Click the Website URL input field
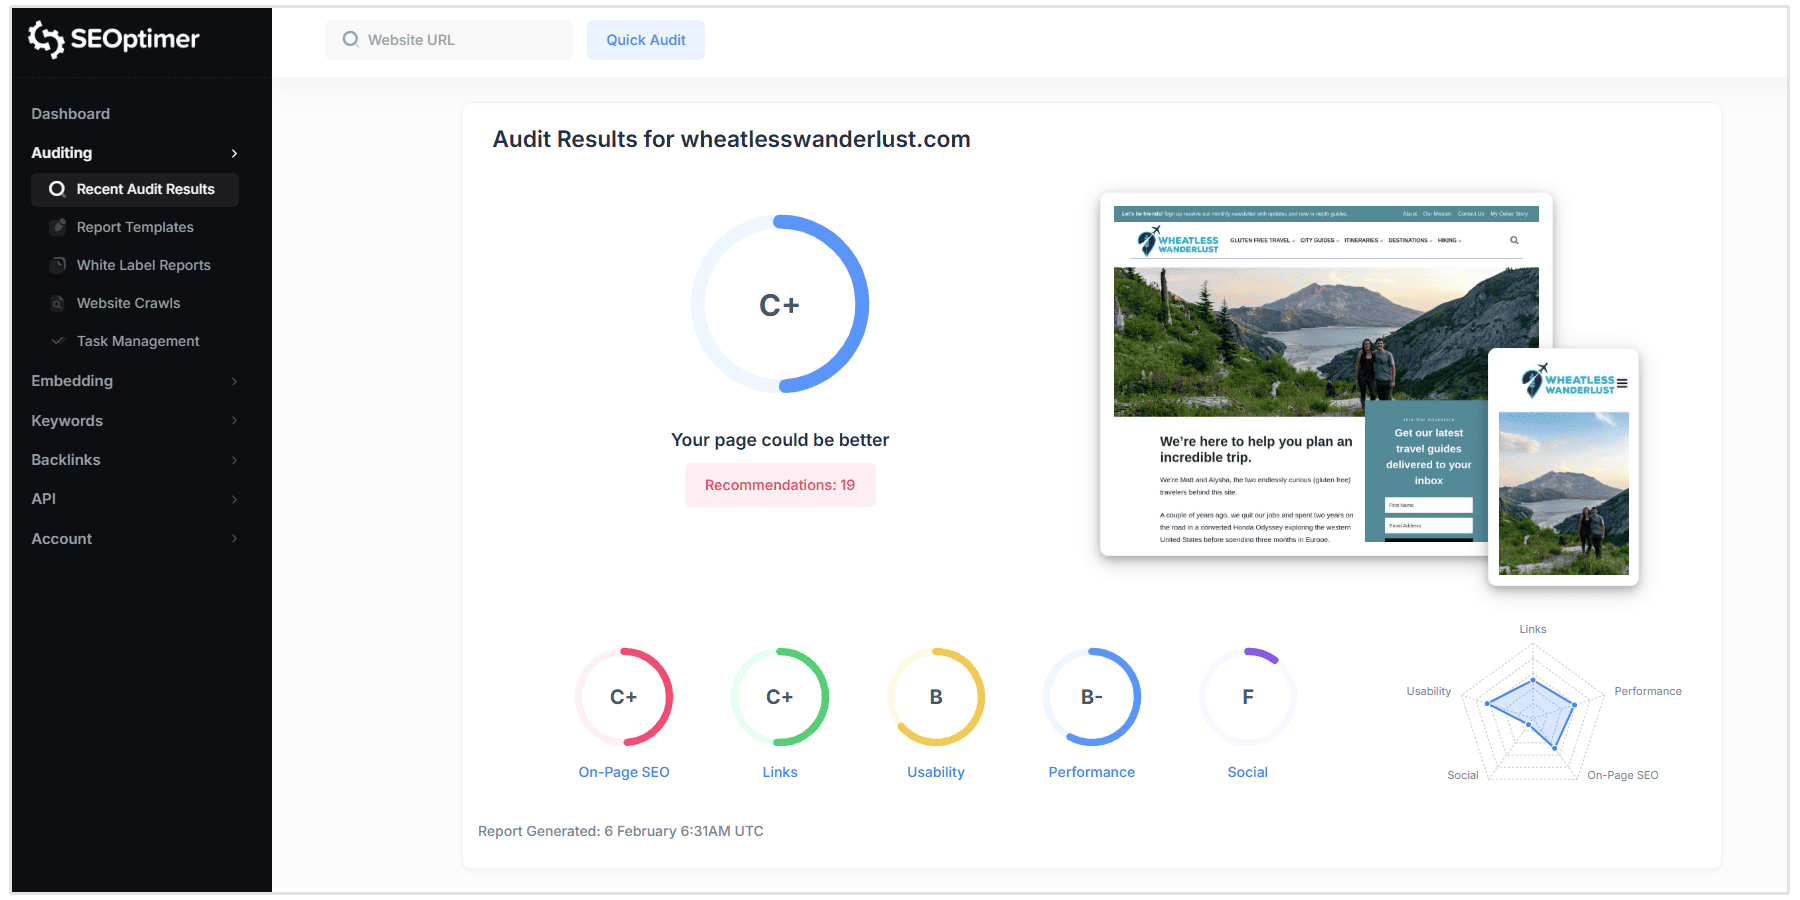Image resolution: width=1800 pixels, height=900 pixels. tap(448, 39)
